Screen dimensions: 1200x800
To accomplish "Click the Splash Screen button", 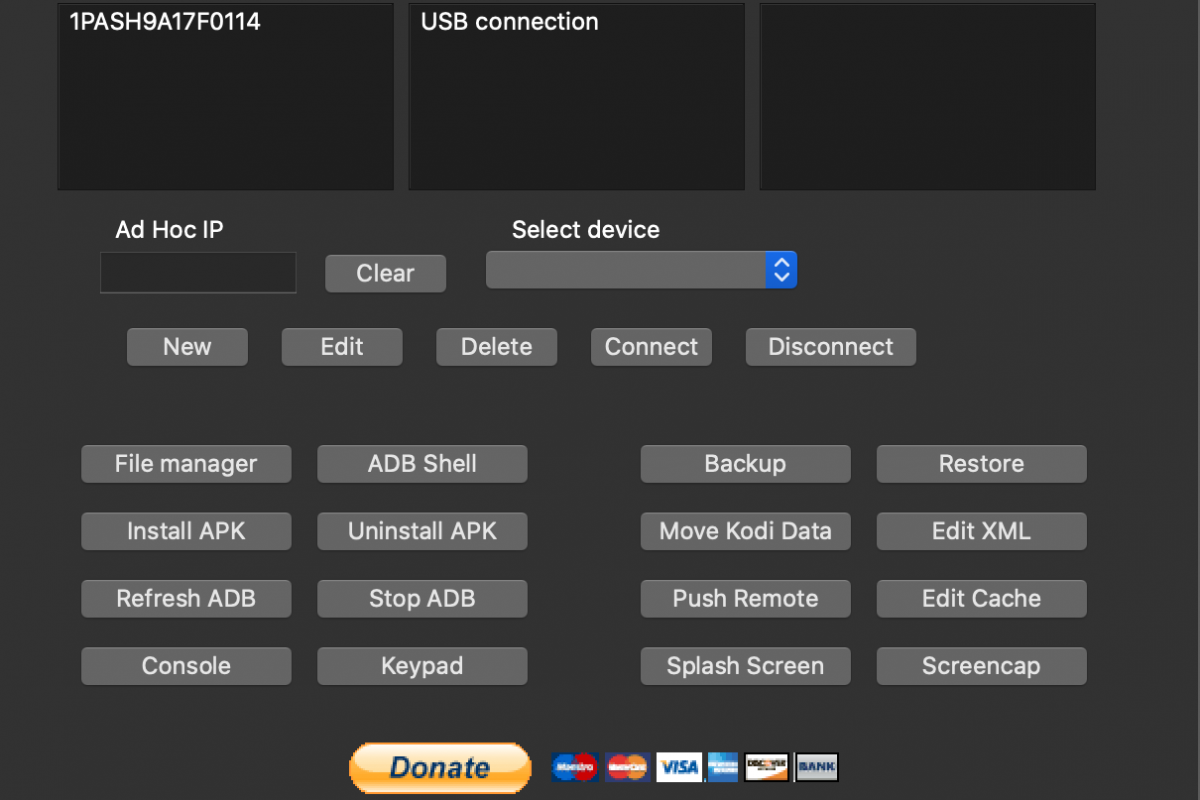I will coord(745,666).
